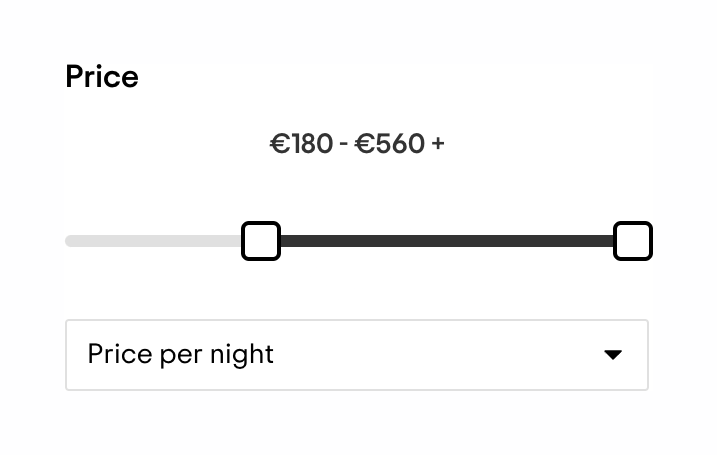Click the bold "Price" section heading
Image resolution: width=717 pixels, height=455 pixels.
102,77
